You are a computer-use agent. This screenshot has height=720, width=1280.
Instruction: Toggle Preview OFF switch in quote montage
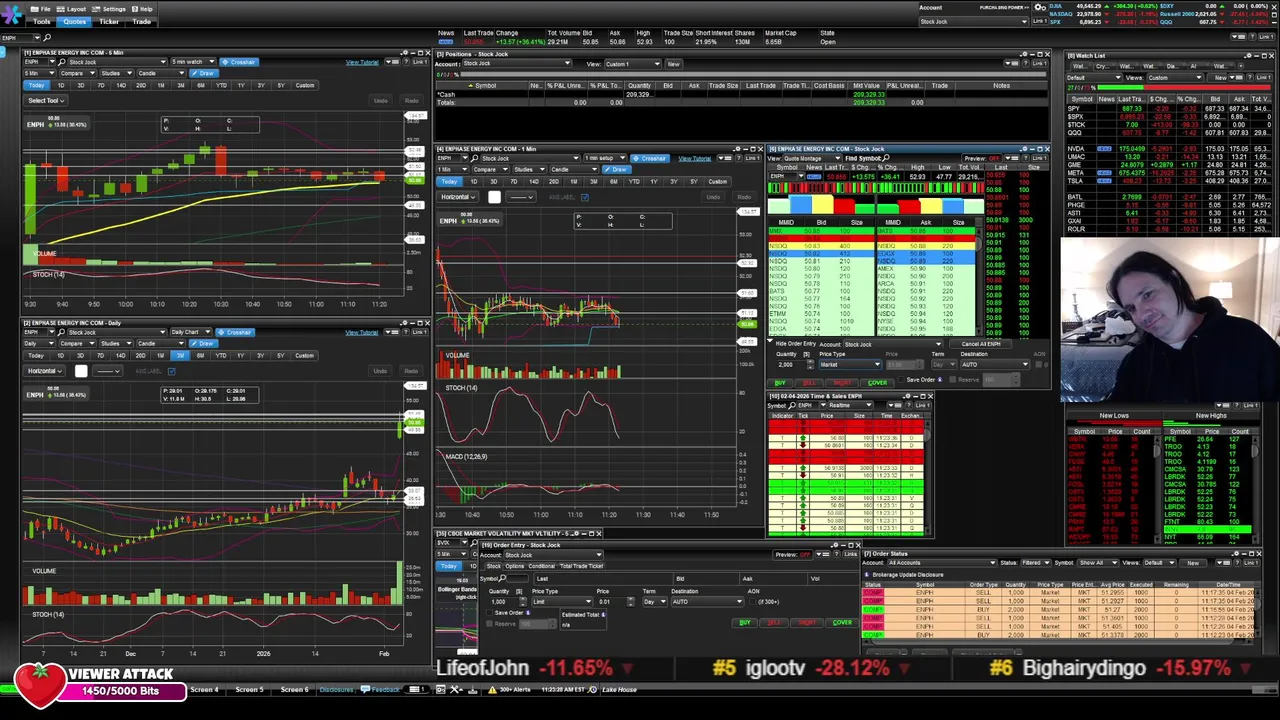coord(996,158)
